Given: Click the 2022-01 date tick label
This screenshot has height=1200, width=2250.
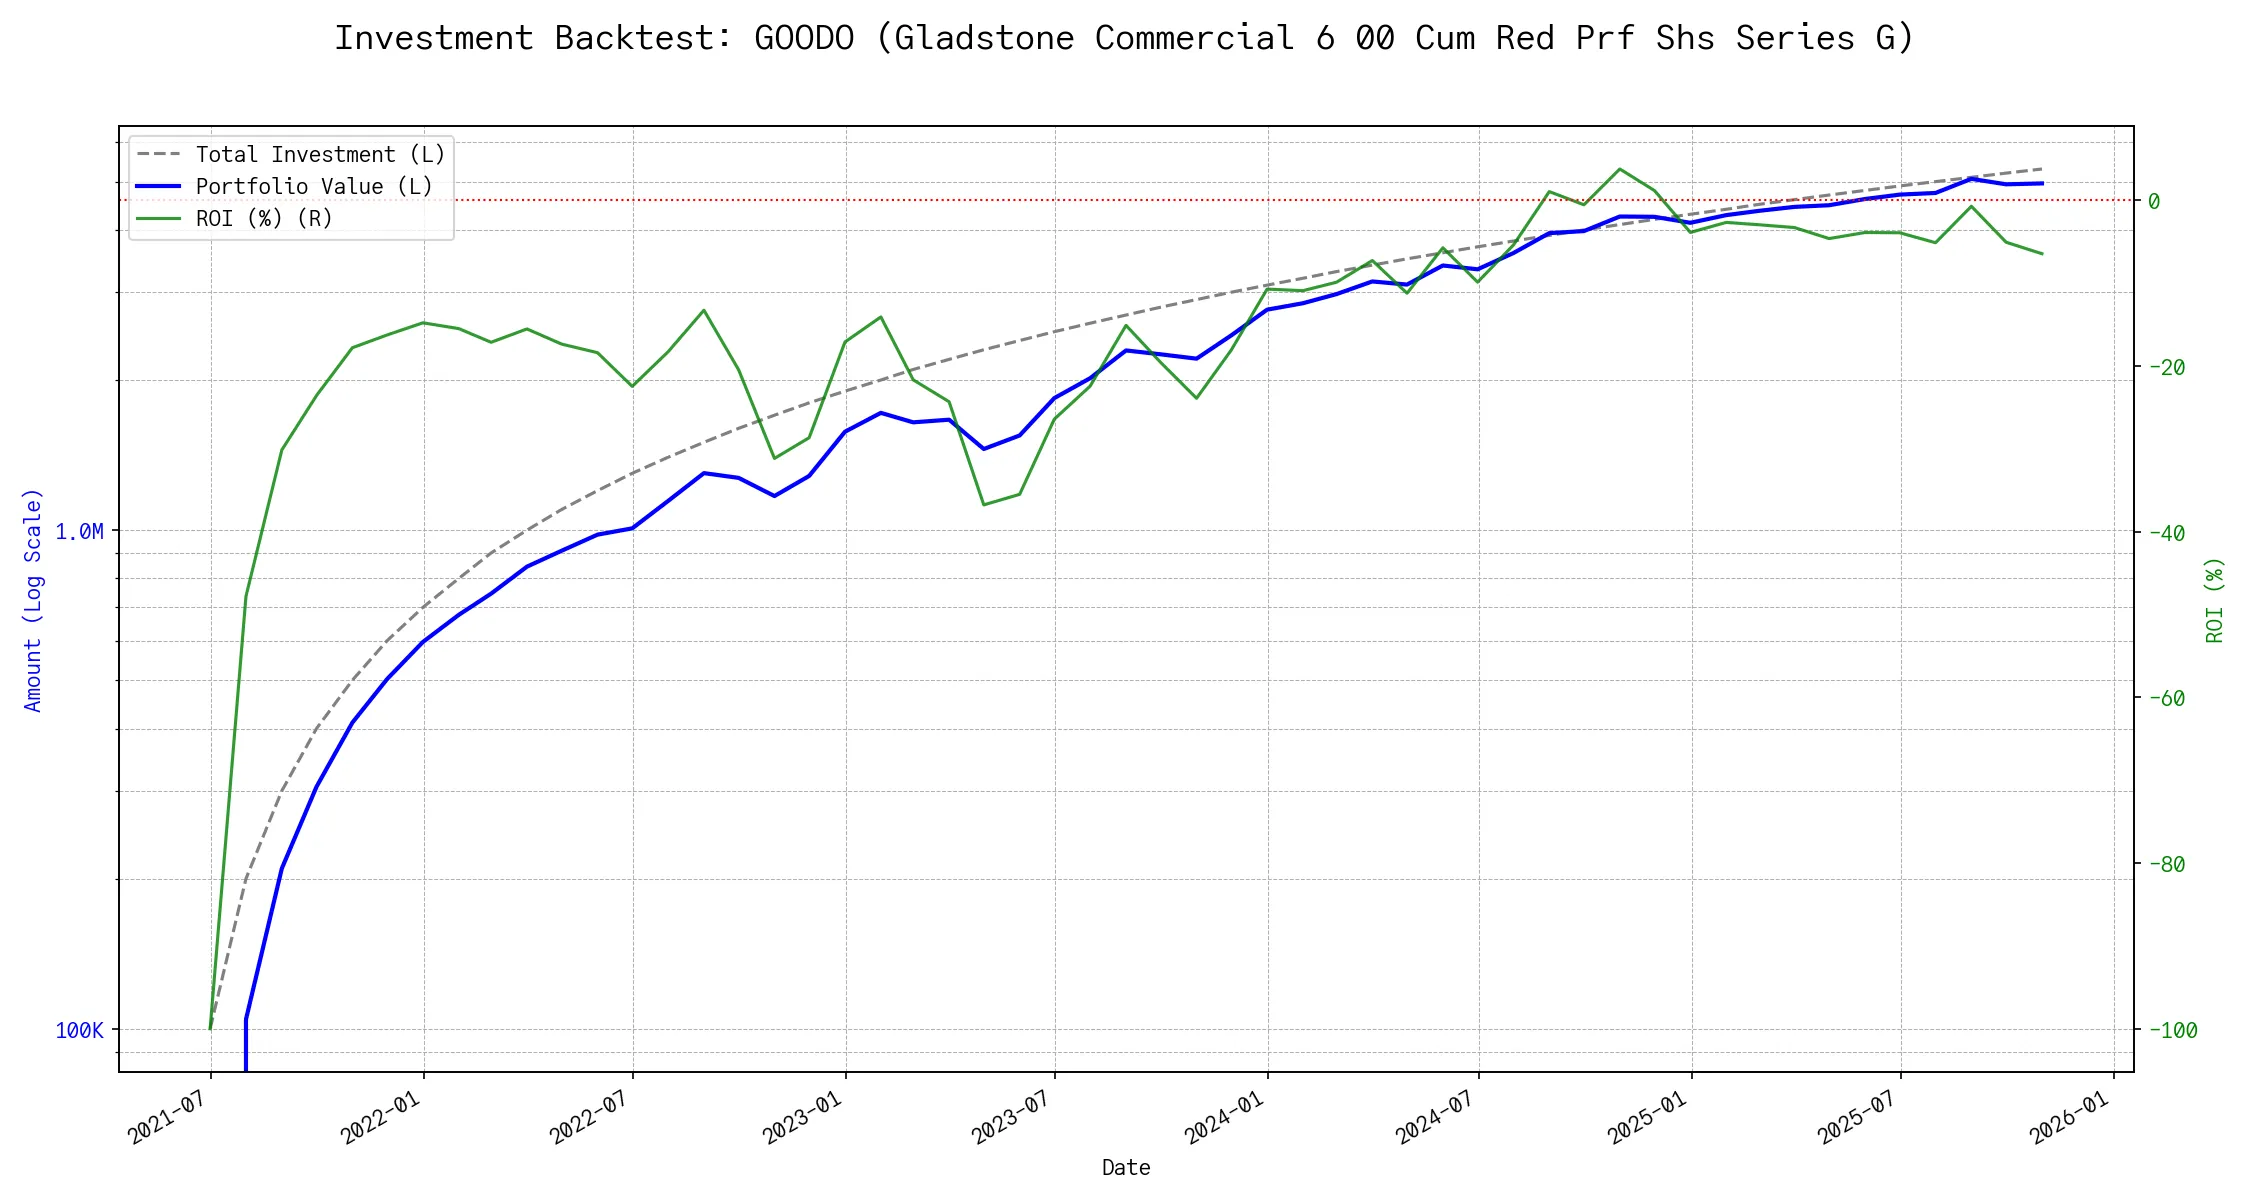Looking at the screenshot, I should (x=380, y=1116).
